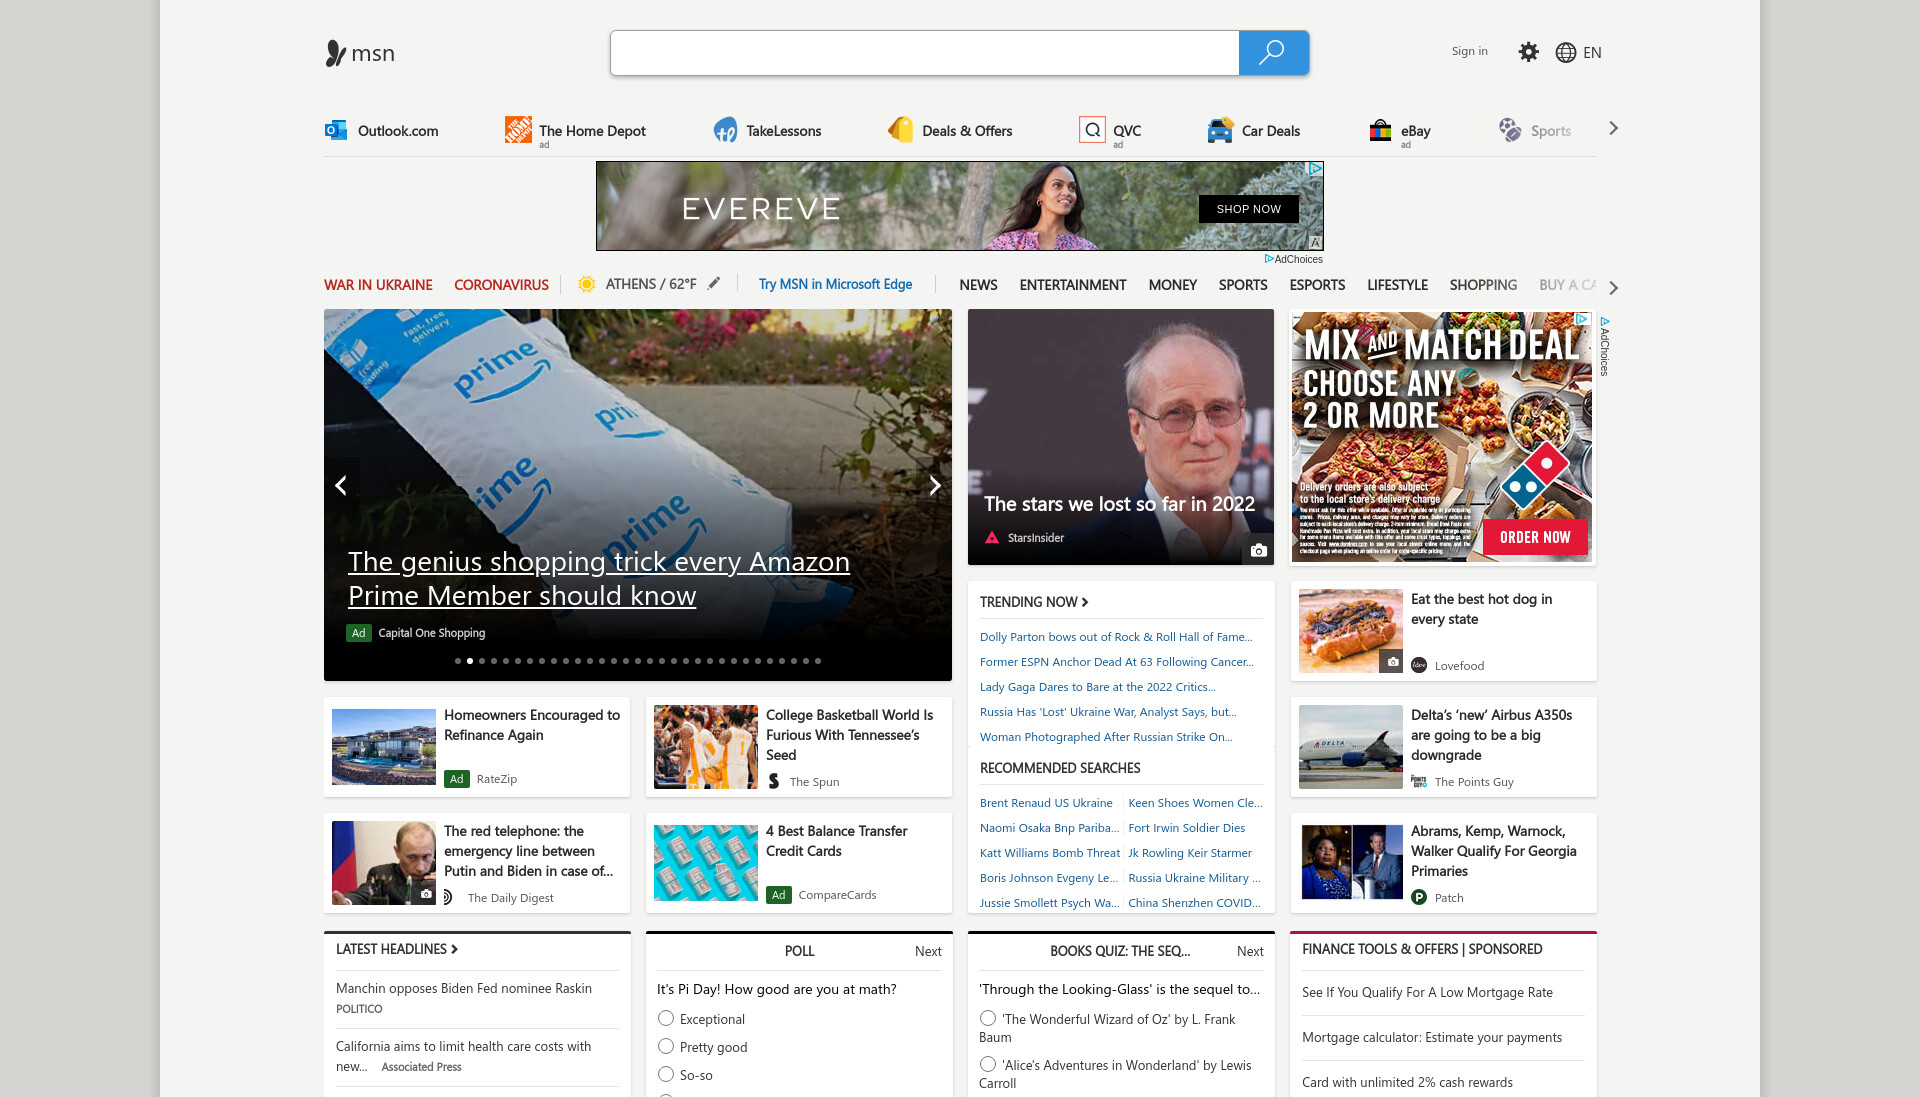Viewport: 1920px width, 1097px height.
Task: Go to next carousel slide
Action: pyautogui.click(x=935, y=485)
